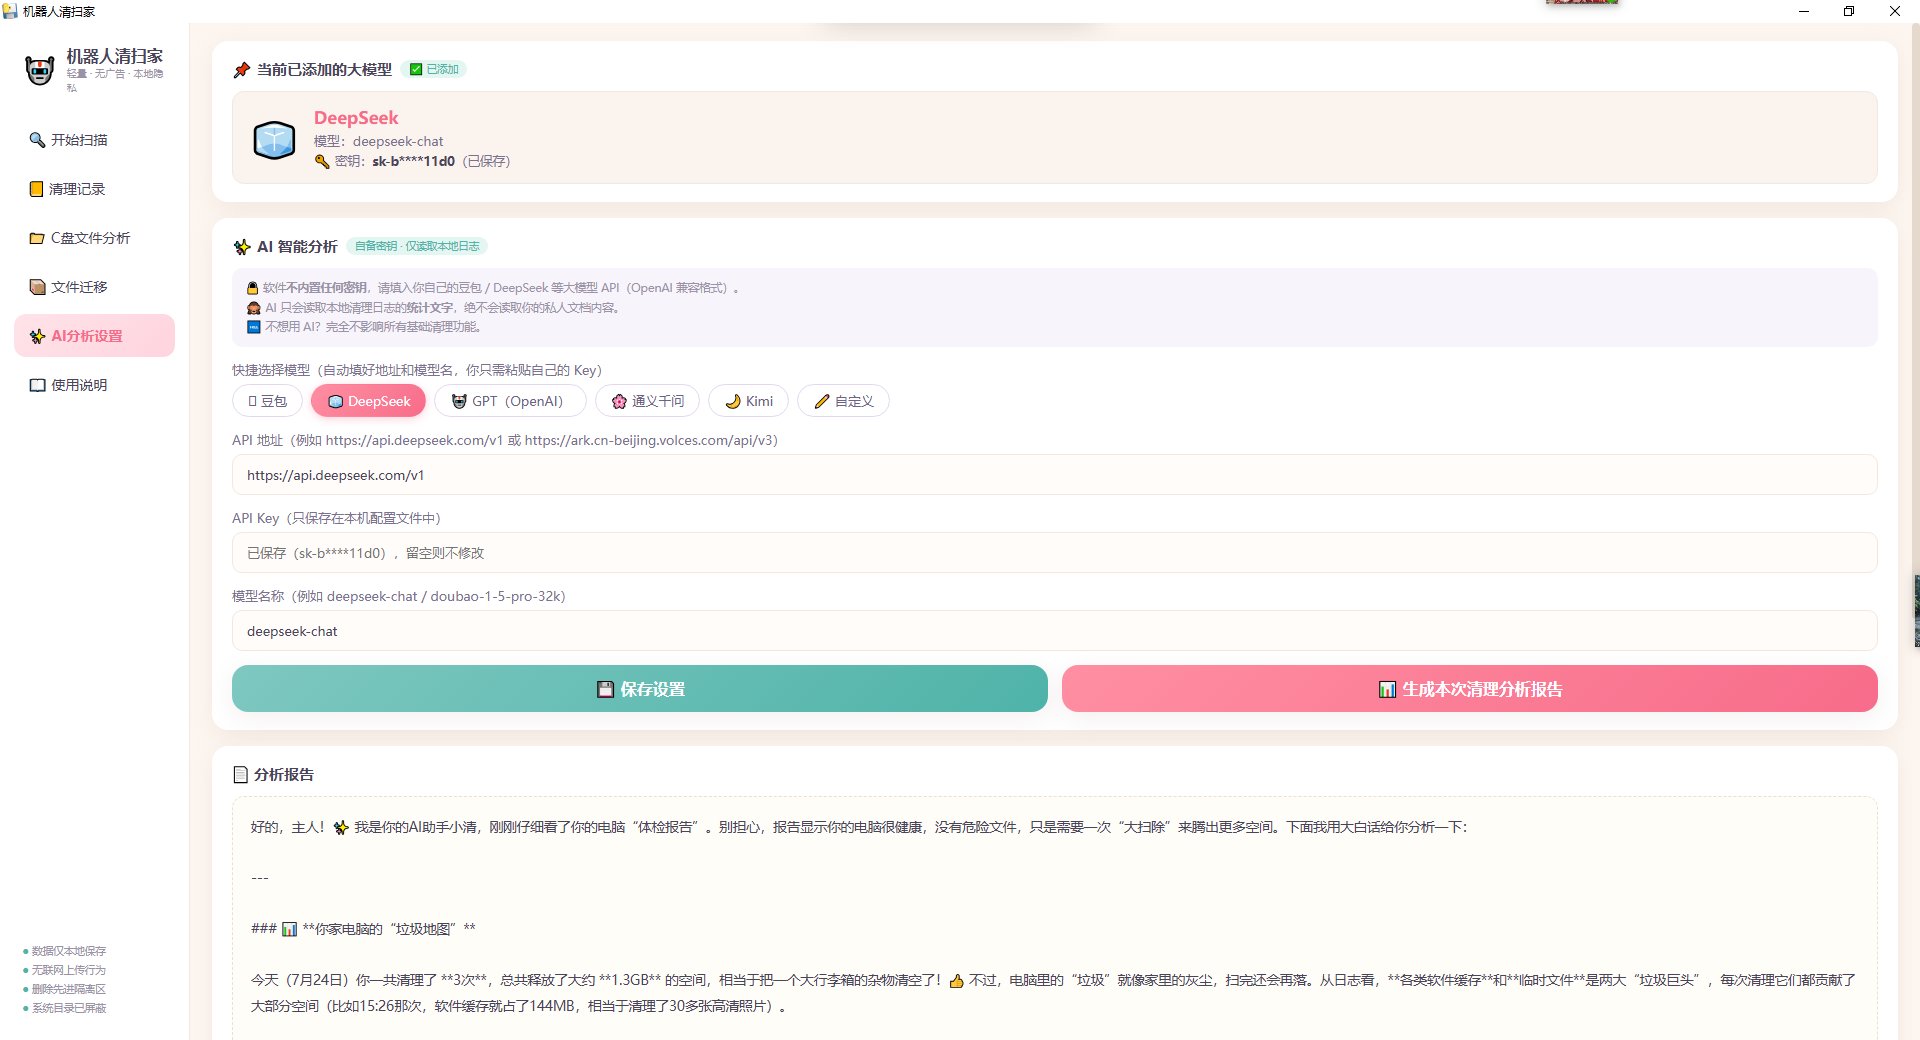Click the DeepSeek title in model card
The height and width of the screenshot is (1040, 1920).
pyautogui.click(x=356, y=118)
